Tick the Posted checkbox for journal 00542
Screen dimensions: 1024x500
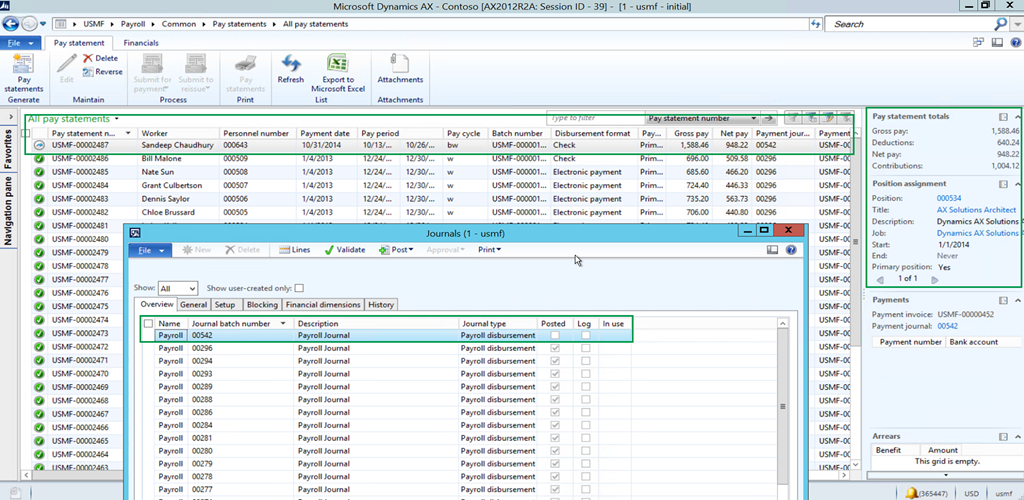(x=555, y=336)
